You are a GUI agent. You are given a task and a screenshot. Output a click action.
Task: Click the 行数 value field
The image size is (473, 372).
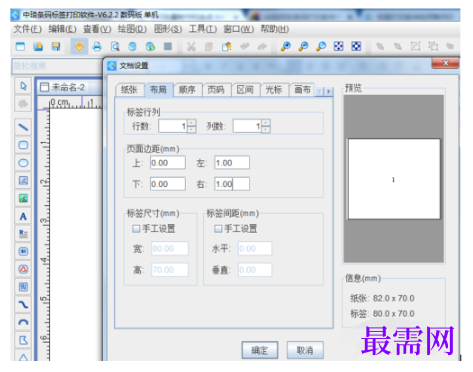pyautogui.click(x=173, y=126)
